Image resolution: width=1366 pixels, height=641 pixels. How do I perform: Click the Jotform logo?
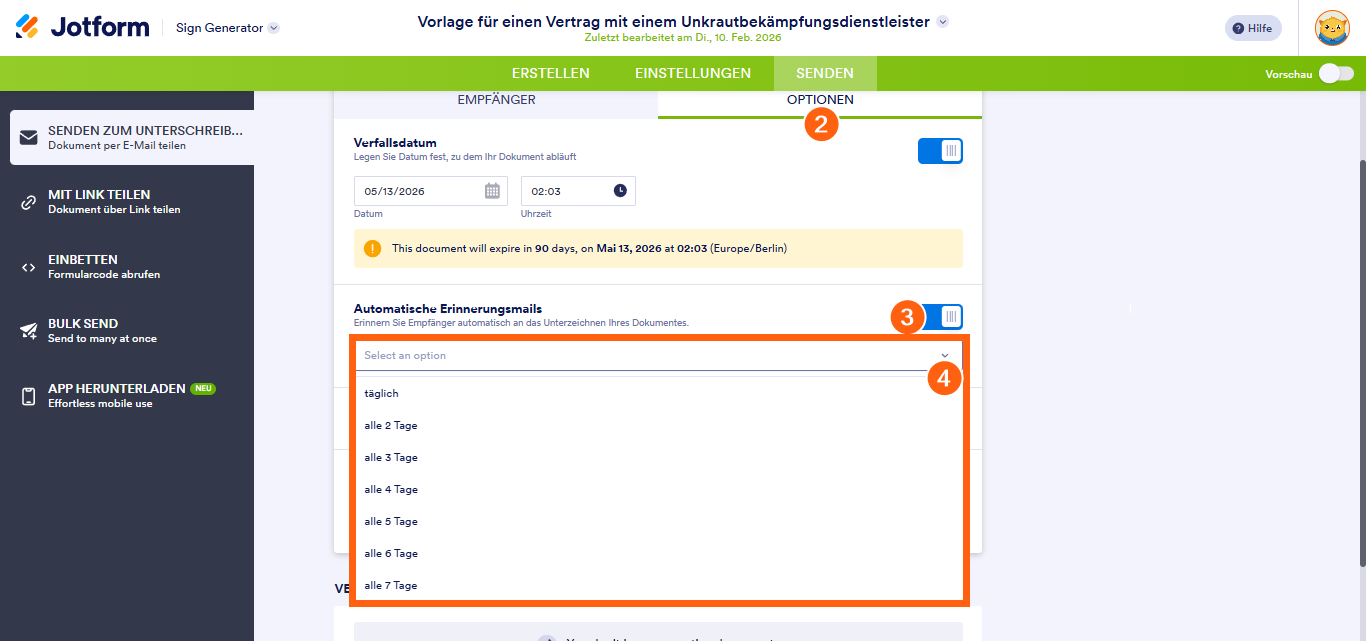point(82,27)
